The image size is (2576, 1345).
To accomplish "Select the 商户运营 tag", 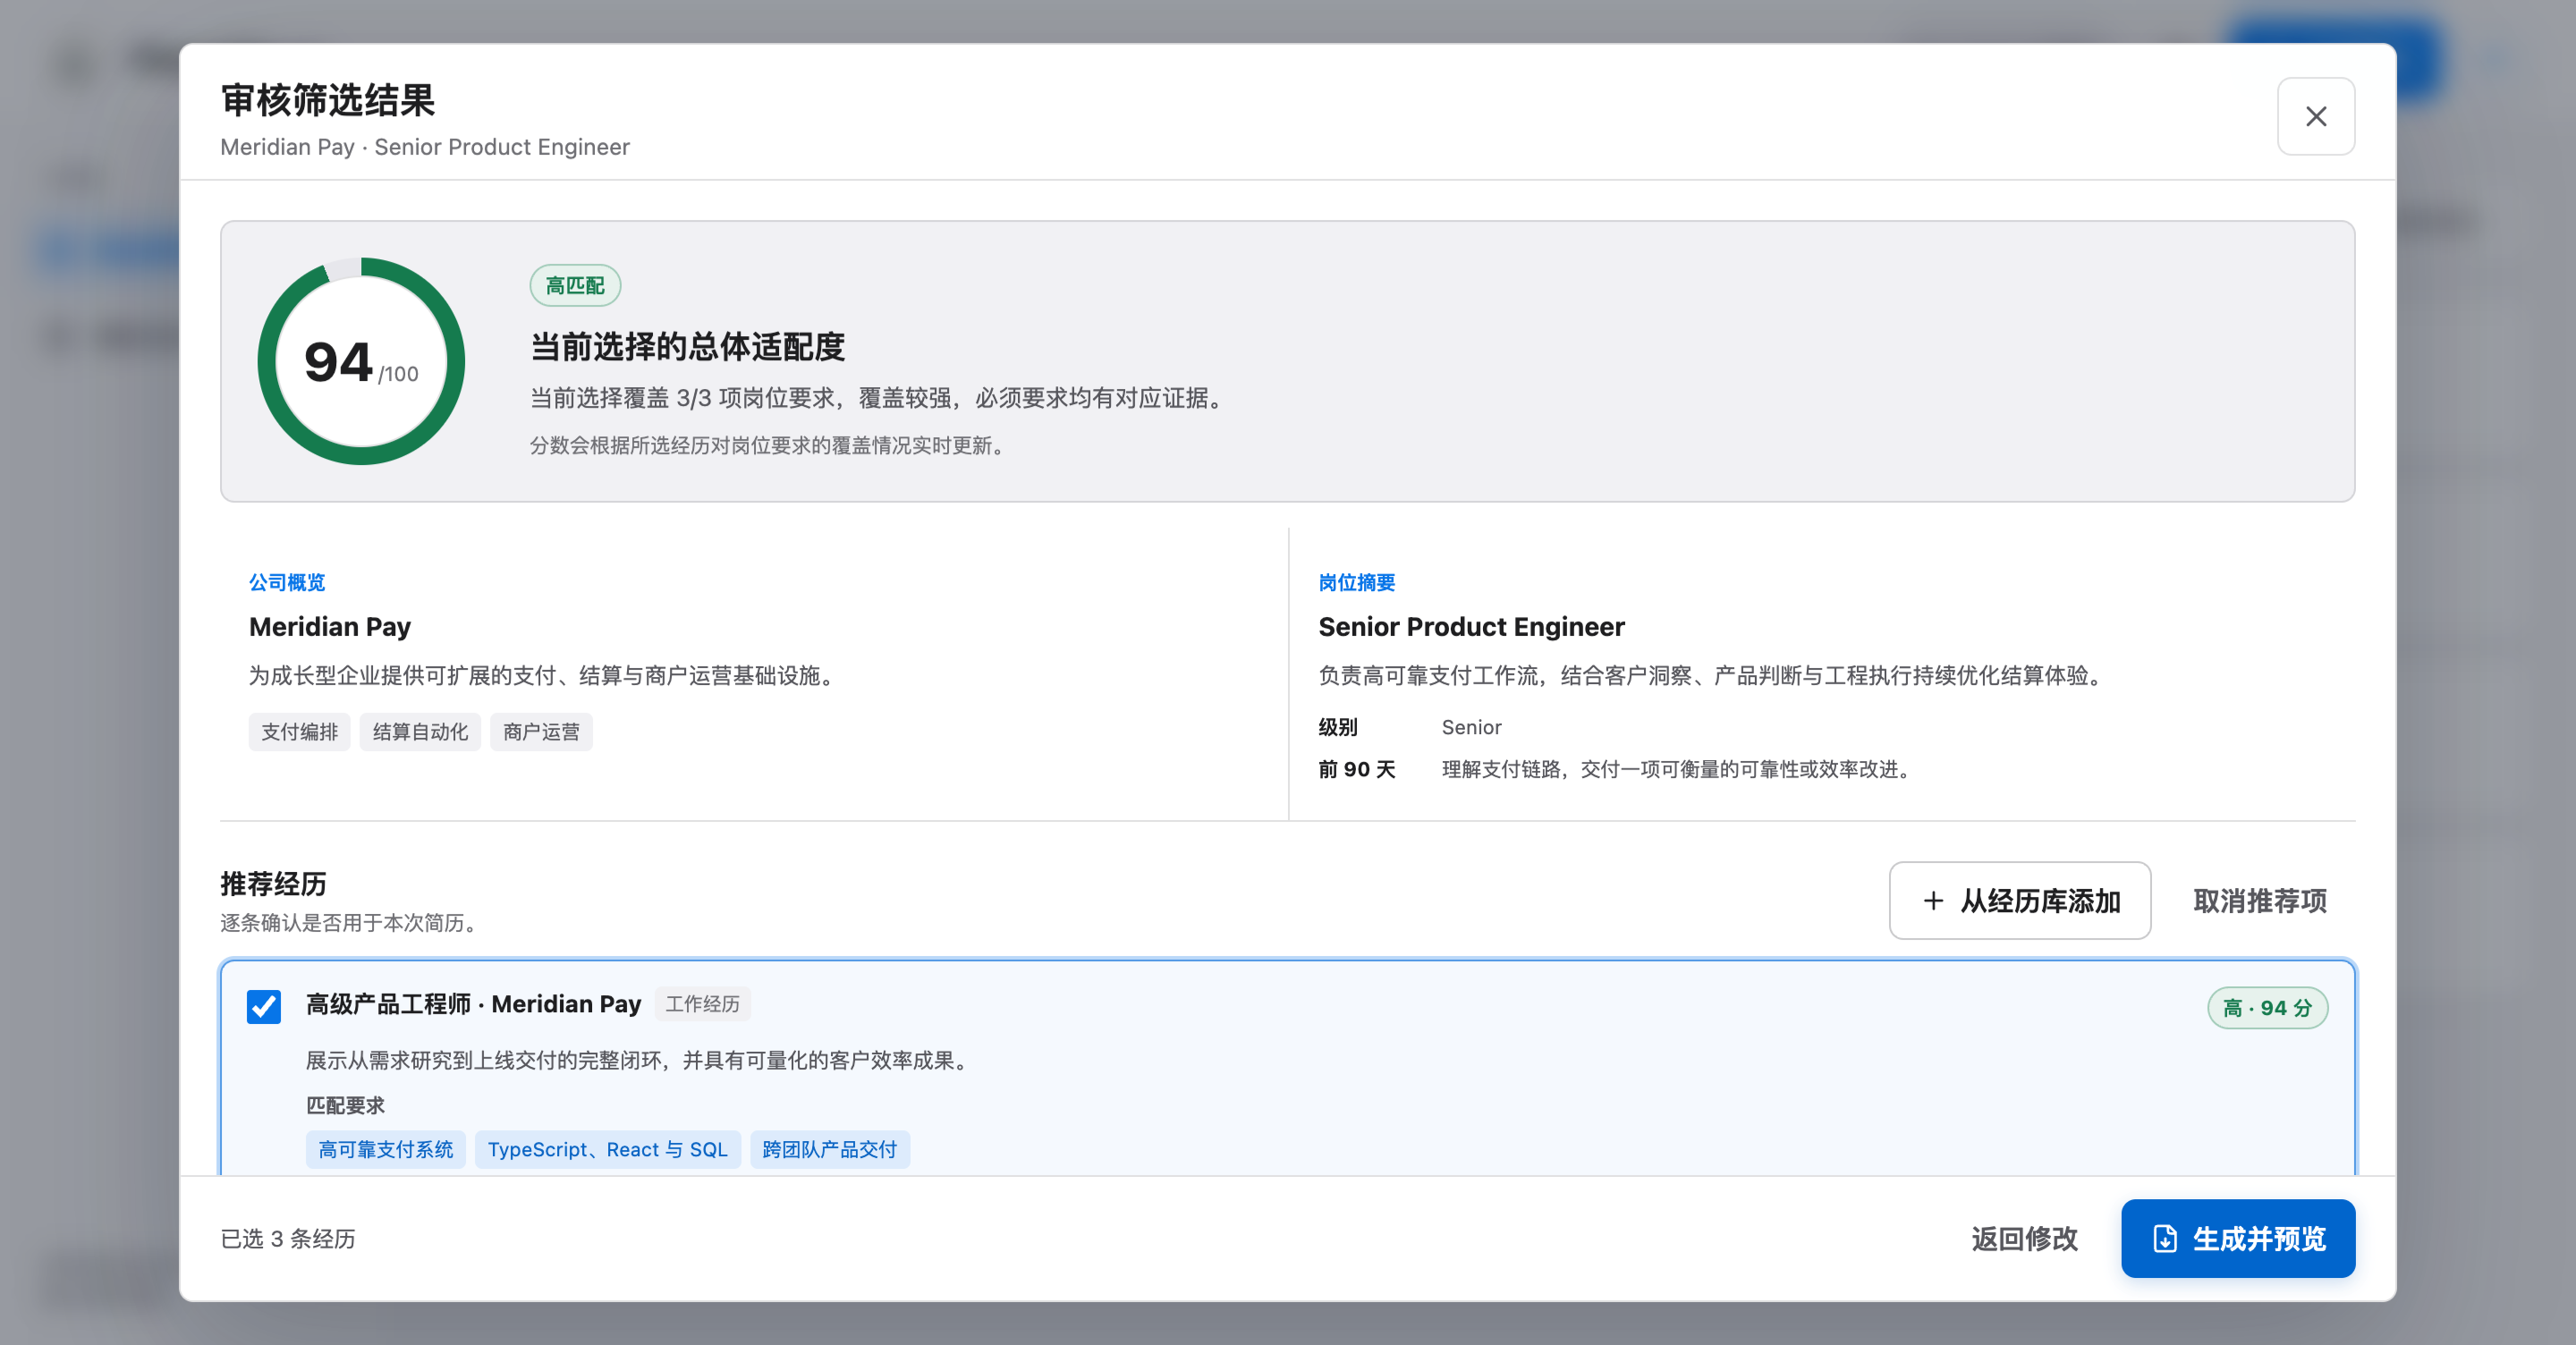I will click(x=541, y=732).
